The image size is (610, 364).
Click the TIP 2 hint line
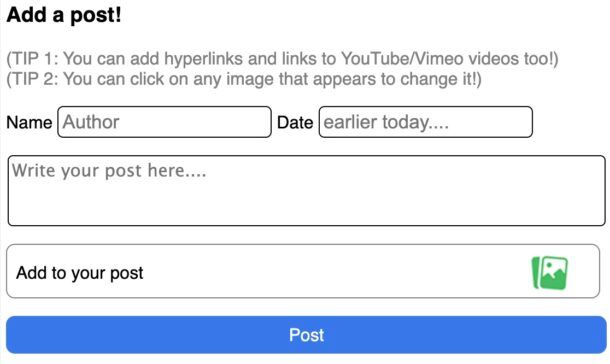click(244, 79)
